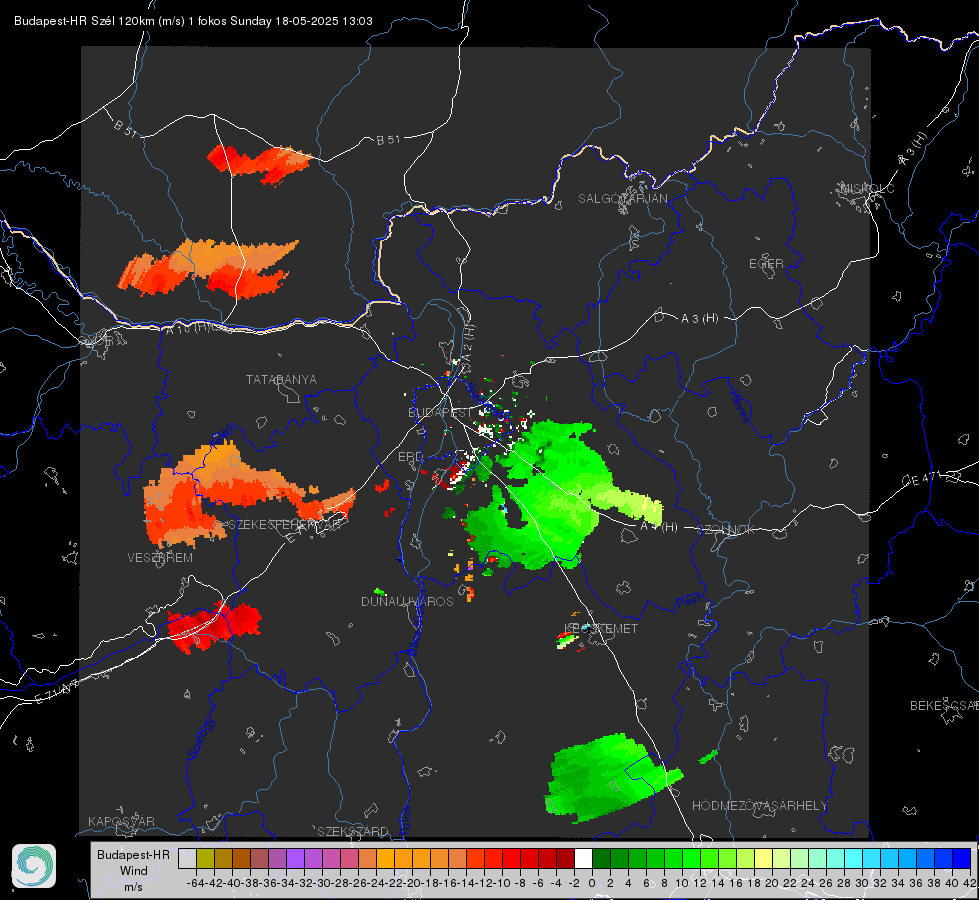Click the ERD town label
The height and width of the screenshot is (900, 979).
coord(410,457)
